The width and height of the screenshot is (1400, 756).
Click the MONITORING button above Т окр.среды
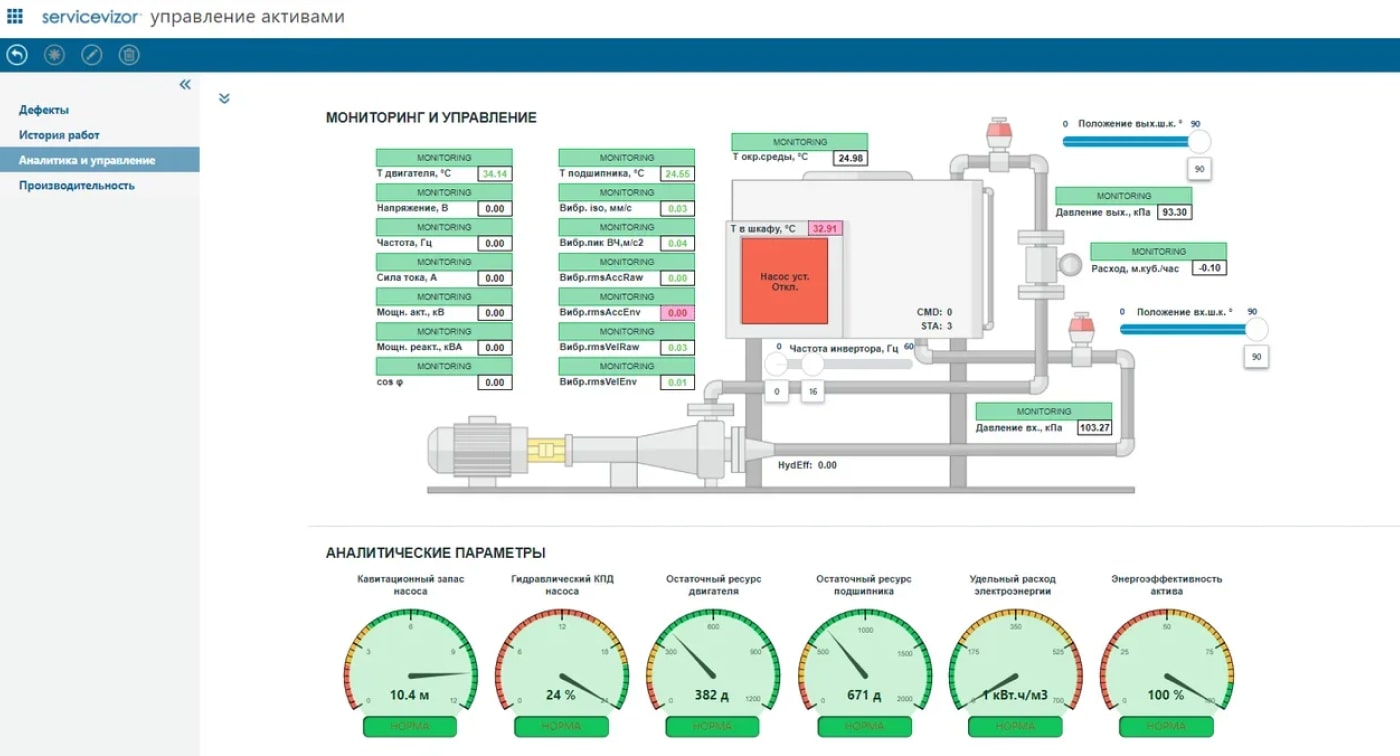(800, 142)
